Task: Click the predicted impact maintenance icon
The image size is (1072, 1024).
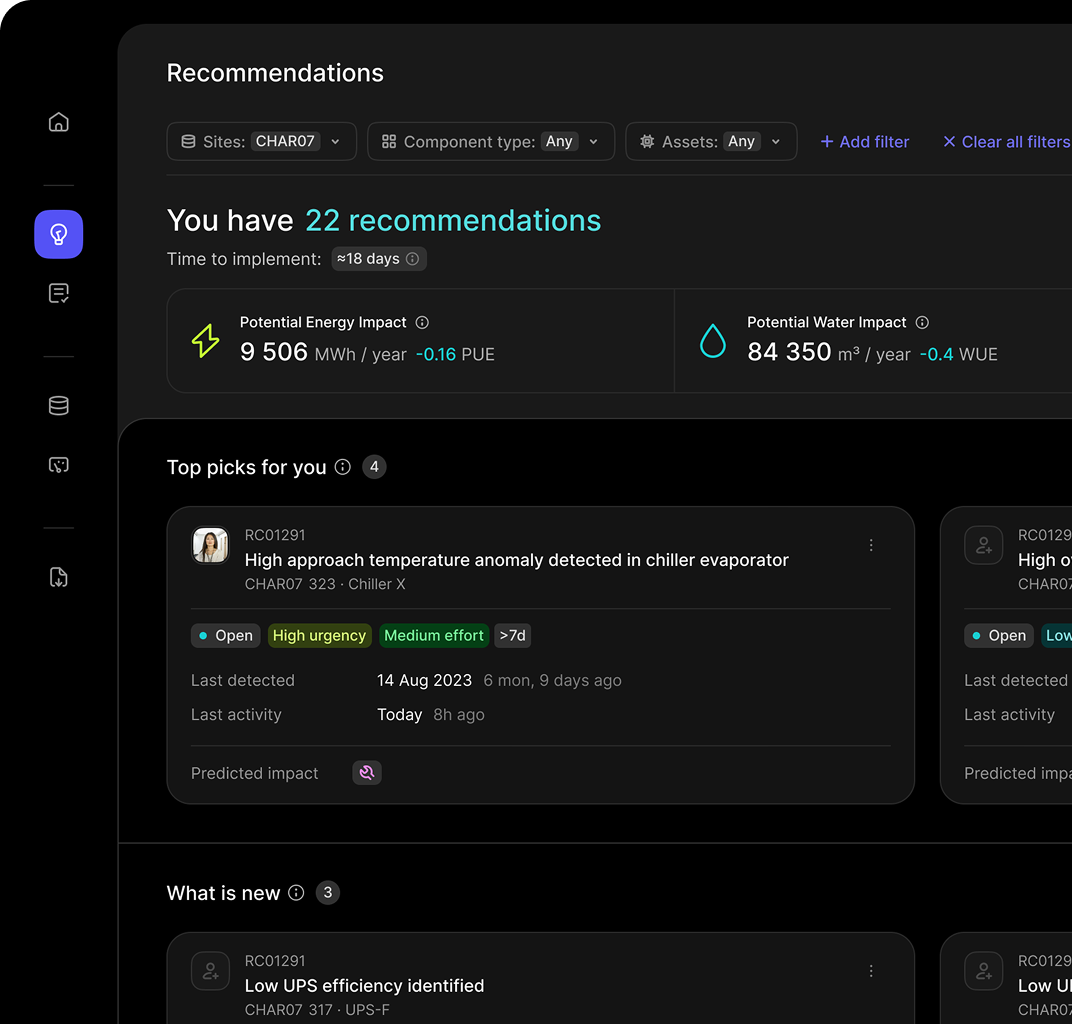Action: click(x=367, y=772)
